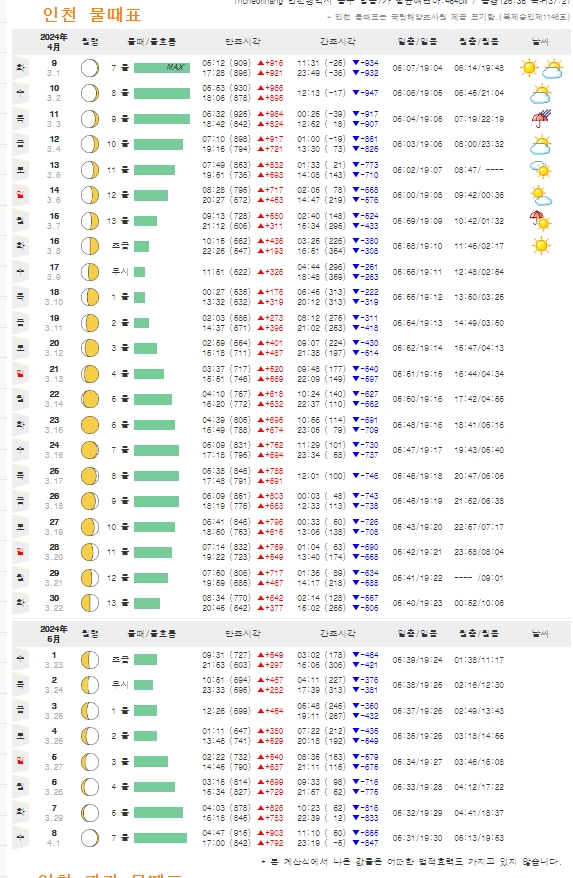Click sunrise/sunset time 05:39/19:24
This screenshot has width=573, height=878.
[417, 660]
